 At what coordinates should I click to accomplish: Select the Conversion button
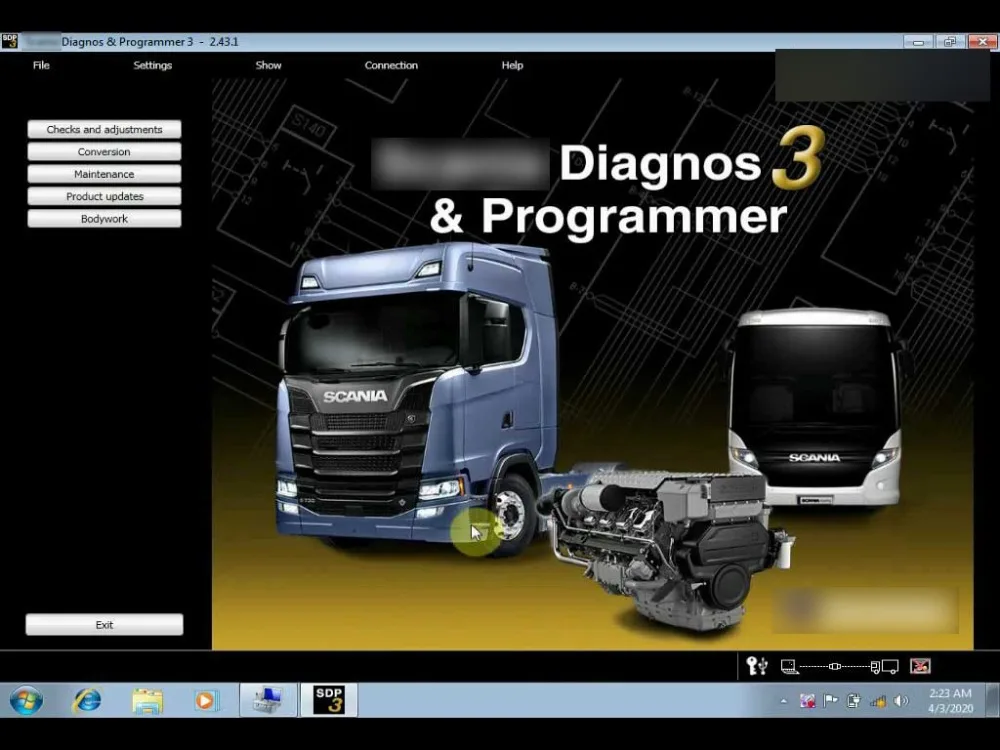(x=105, y=152)
